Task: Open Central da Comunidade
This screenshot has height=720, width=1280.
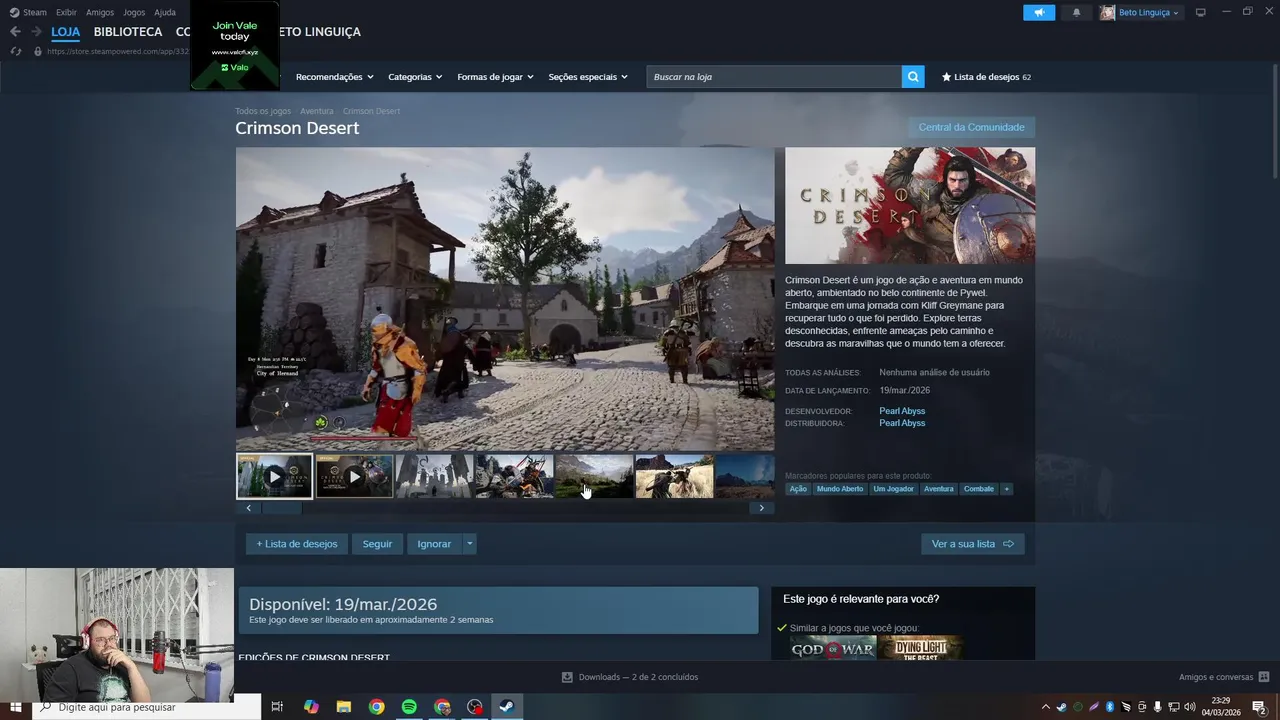Action: pyautogui.click(x=971, y=127)
